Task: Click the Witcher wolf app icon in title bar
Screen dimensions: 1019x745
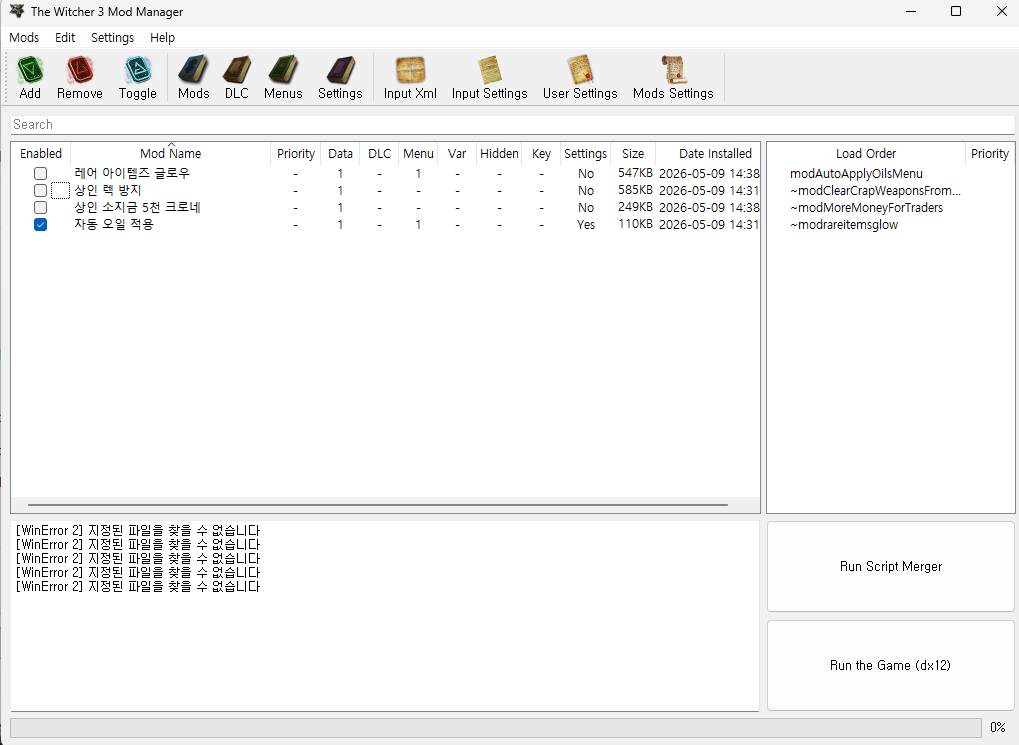Action: click(x=17, y=11)
